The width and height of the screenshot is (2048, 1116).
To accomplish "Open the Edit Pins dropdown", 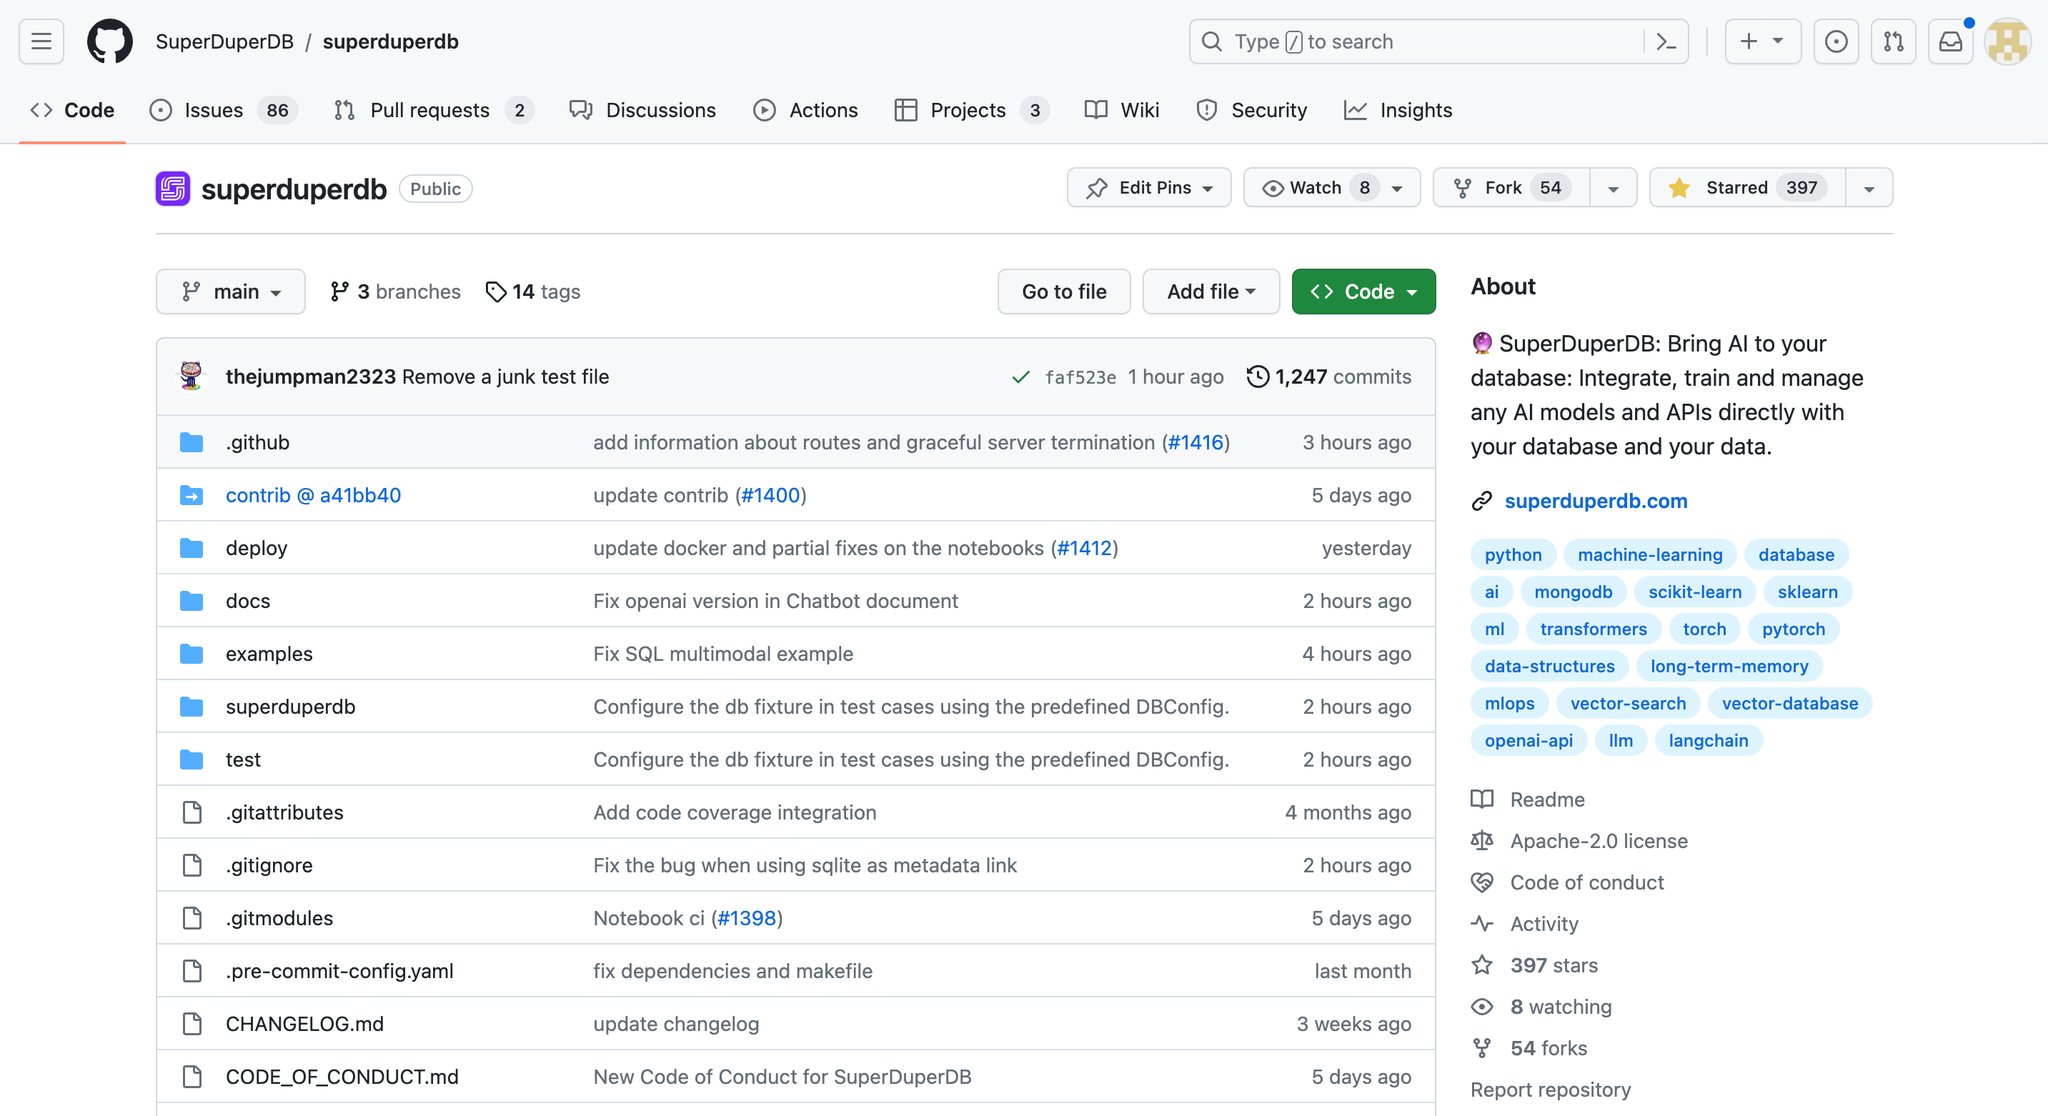I will [x=1149, y=188].
